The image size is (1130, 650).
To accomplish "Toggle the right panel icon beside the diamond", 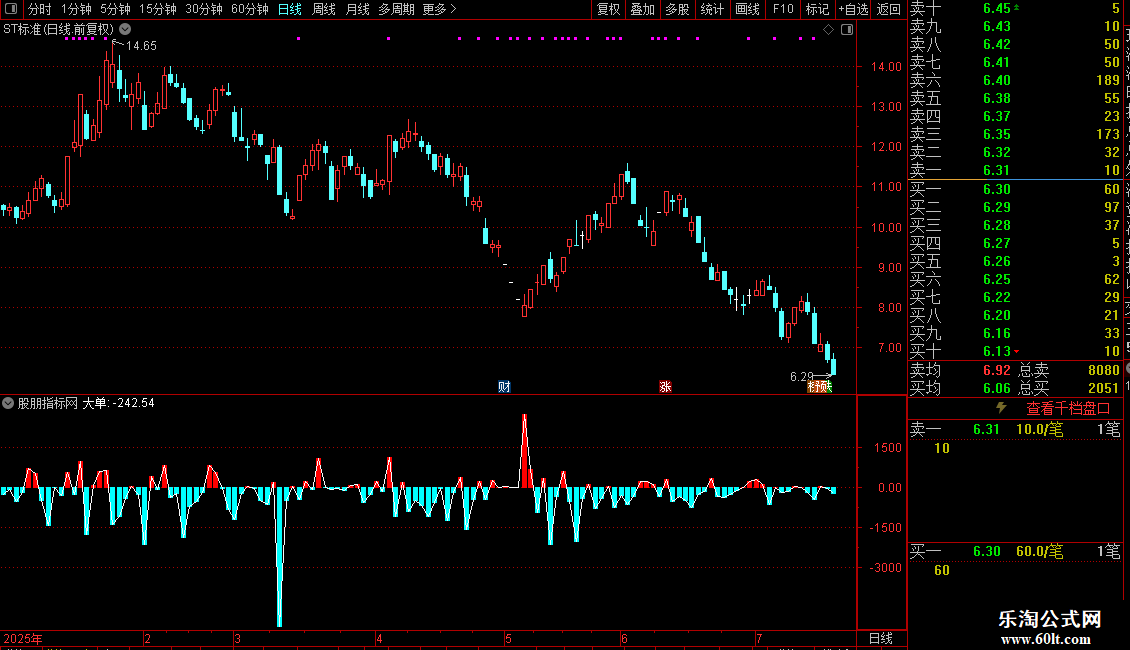I will click(x=847, y=30).
